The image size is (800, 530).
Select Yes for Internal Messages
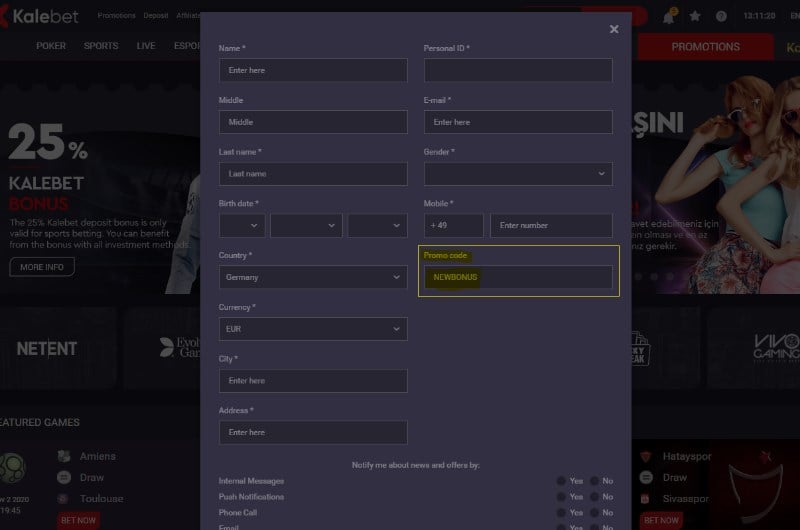[562, 481]
